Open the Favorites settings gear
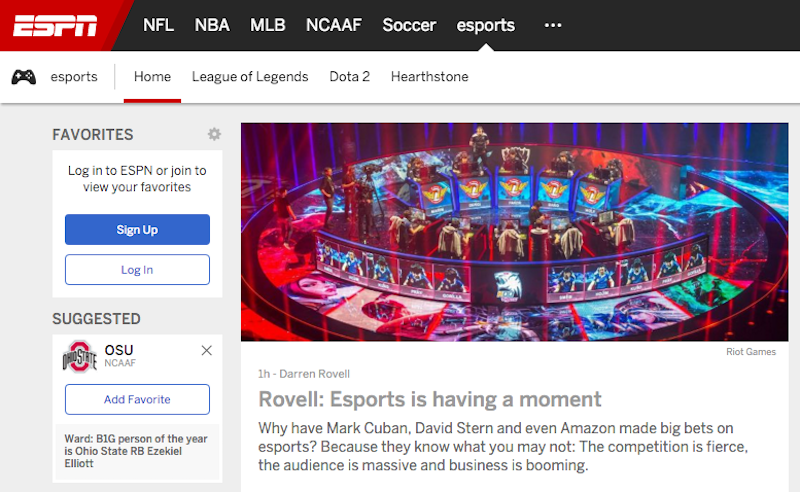The image size is (800, 492). [x=214, y=135]
